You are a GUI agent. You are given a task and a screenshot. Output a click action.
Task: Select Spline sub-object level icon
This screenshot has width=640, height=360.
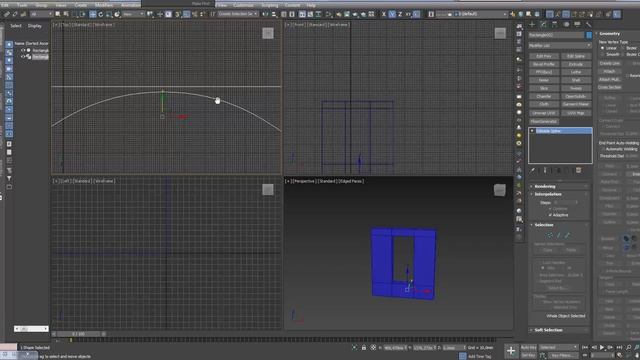click(567, 235)
